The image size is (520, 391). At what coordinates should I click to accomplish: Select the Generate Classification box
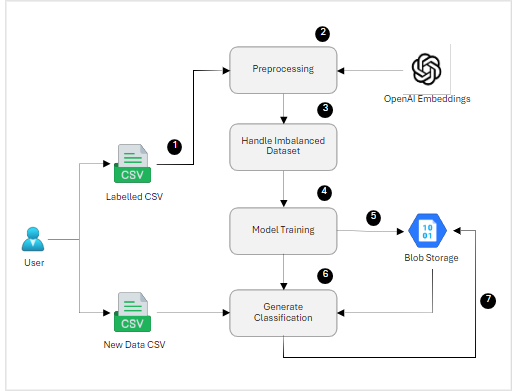283,313
